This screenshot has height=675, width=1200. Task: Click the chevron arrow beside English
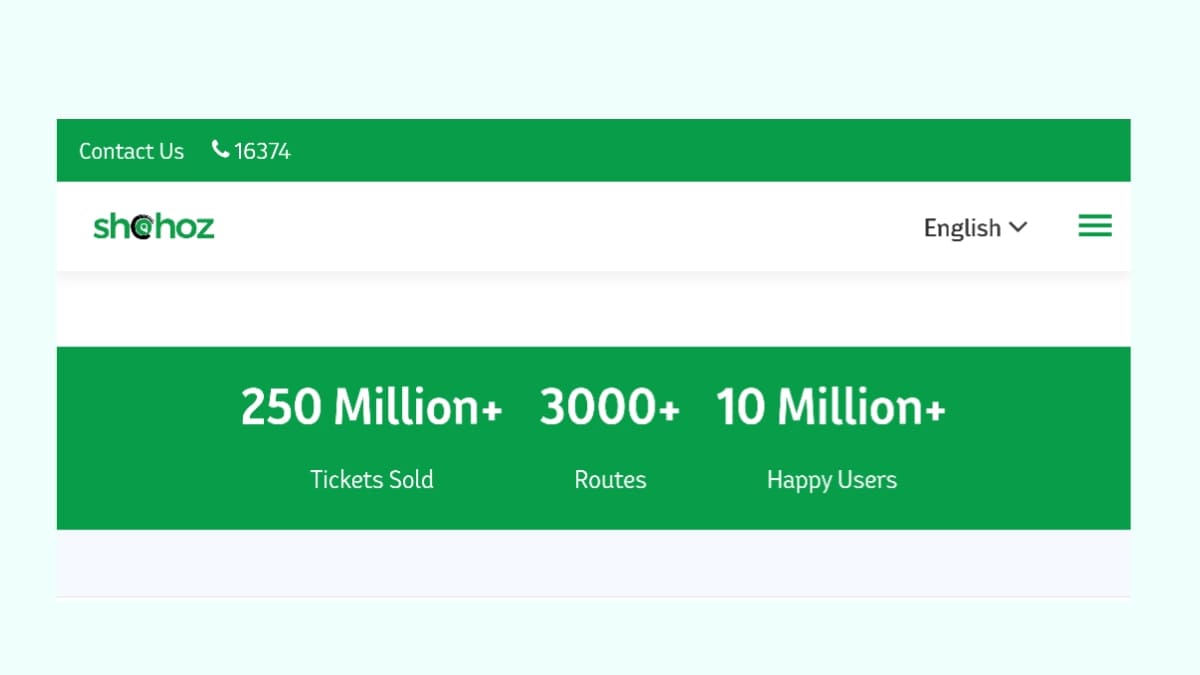(1018, 227)
